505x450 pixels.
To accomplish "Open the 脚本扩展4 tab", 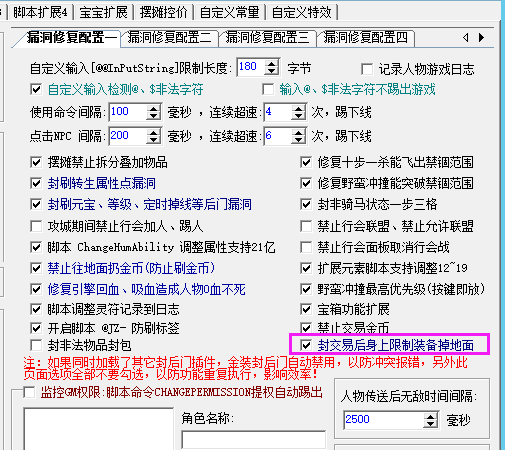I will [40, 13].
